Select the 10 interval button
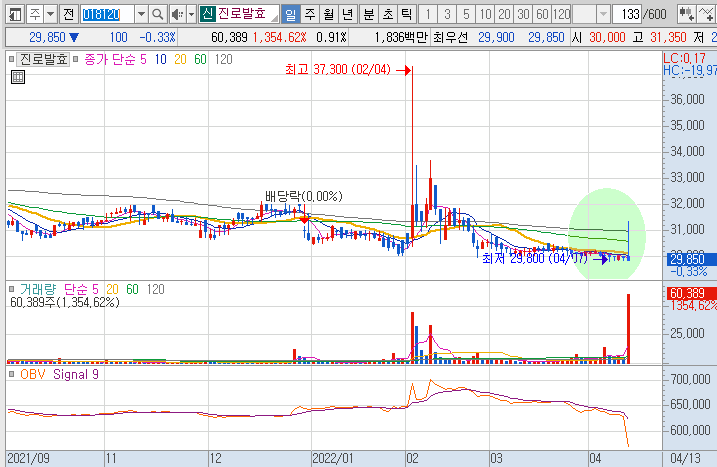 coord(485,14)
